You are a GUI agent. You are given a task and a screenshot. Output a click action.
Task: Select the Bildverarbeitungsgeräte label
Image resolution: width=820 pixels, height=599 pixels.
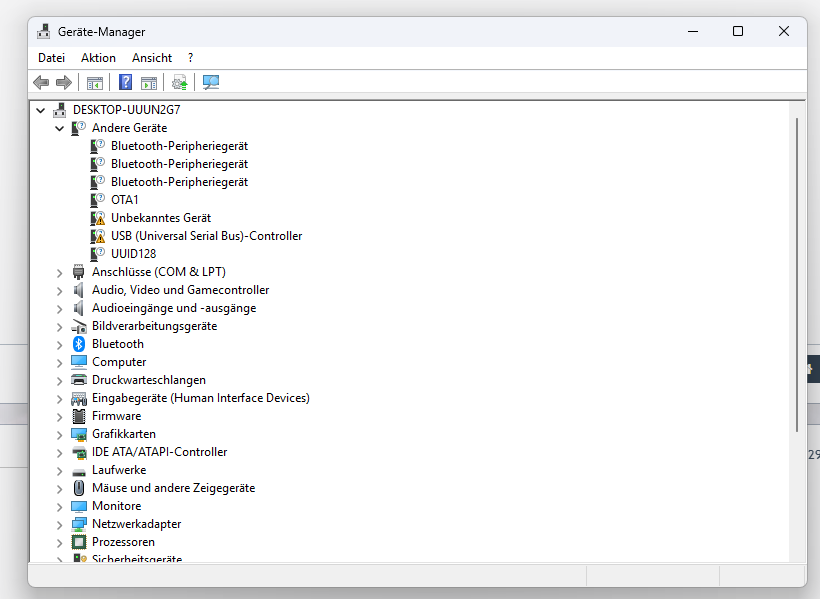154,326
